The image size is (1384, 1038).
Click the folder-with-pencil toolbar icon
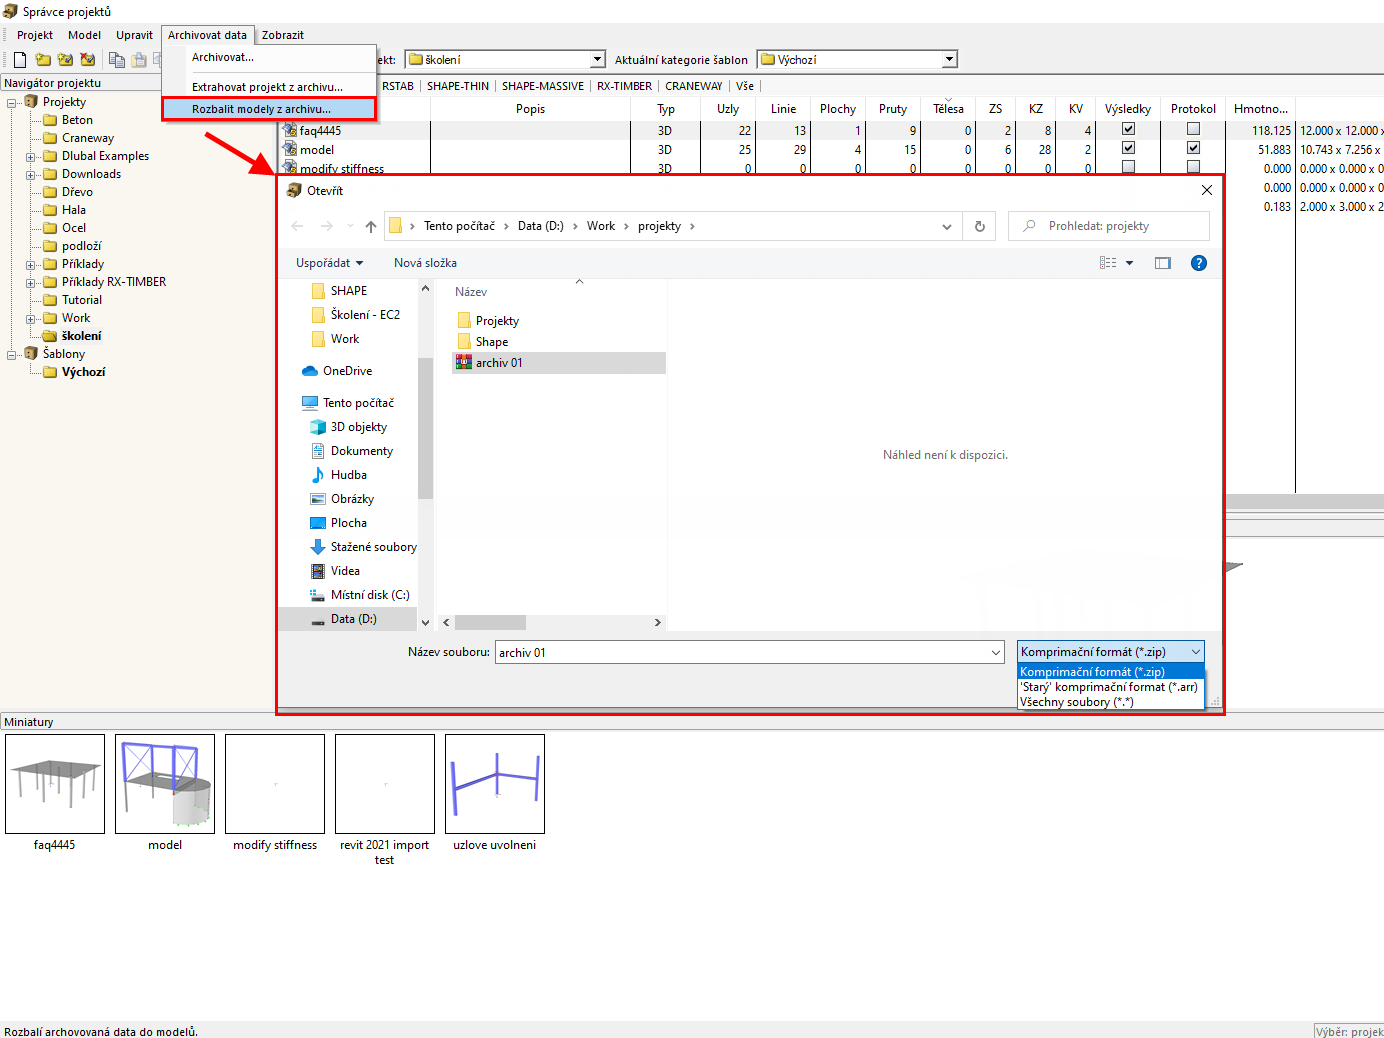pos(65,60)
